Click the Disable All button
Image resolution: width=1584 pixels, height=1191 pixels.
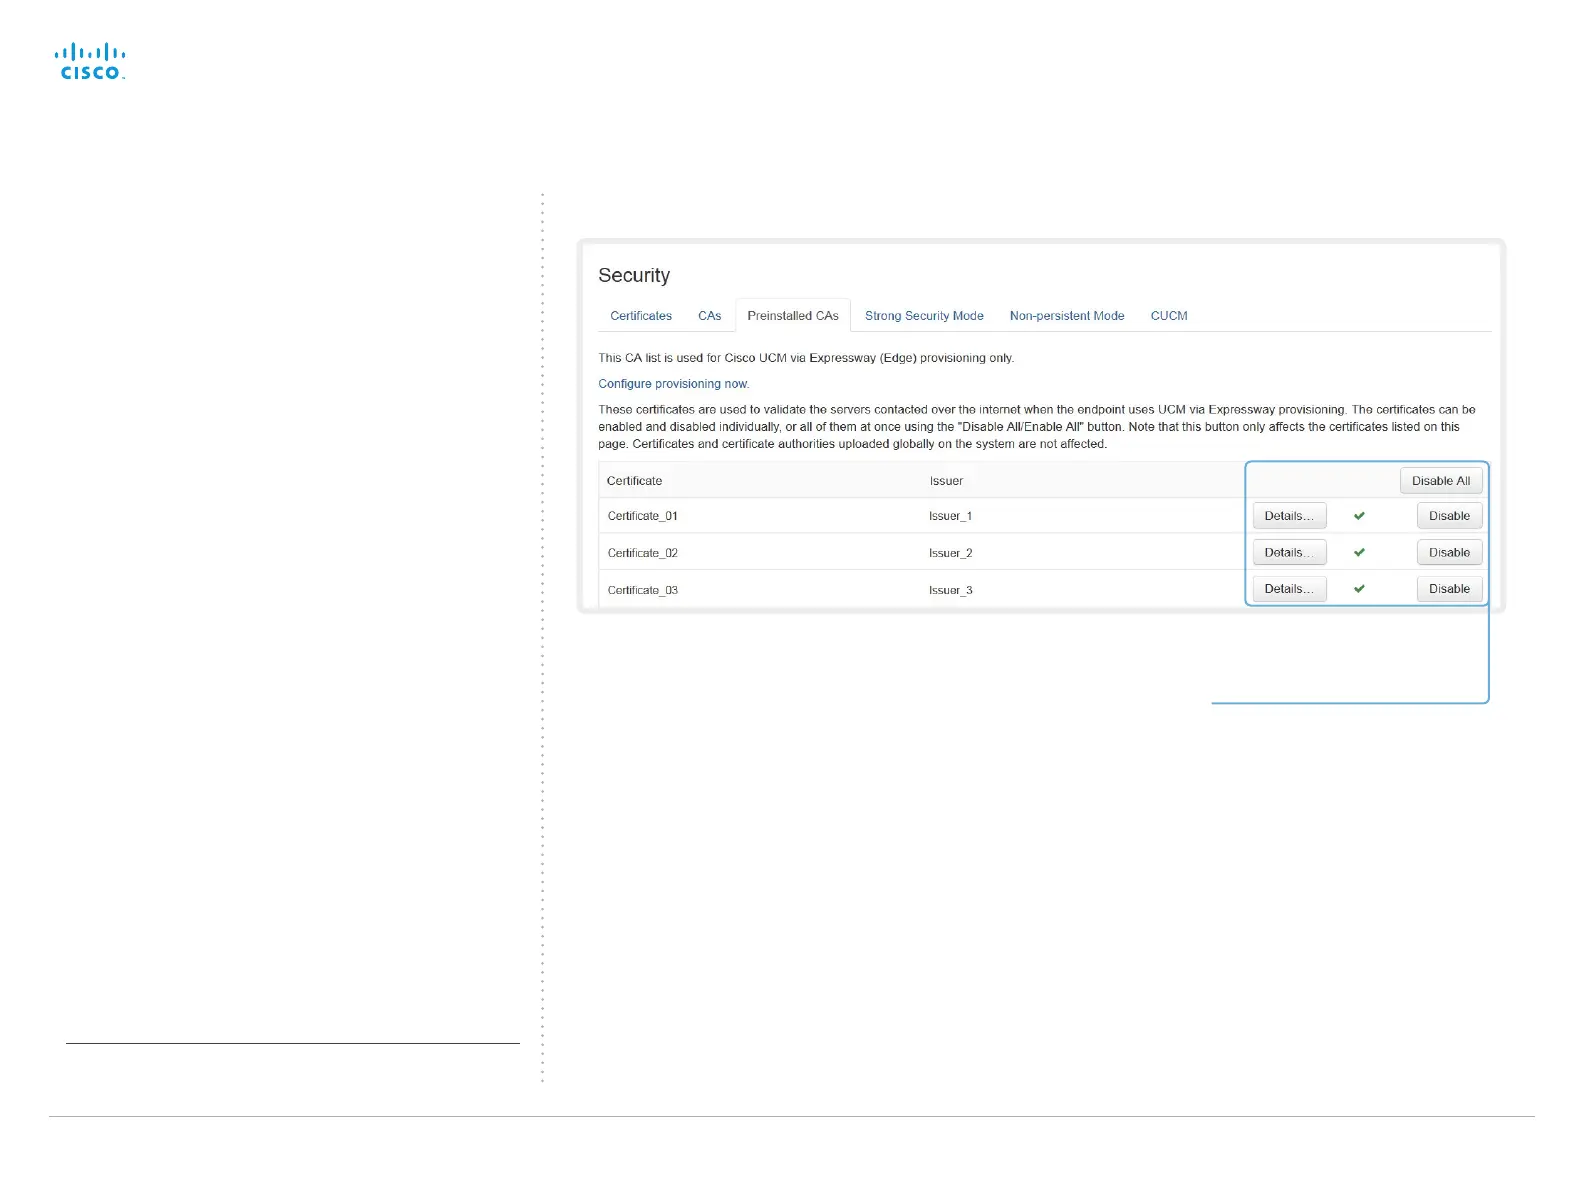point(1441,481)
